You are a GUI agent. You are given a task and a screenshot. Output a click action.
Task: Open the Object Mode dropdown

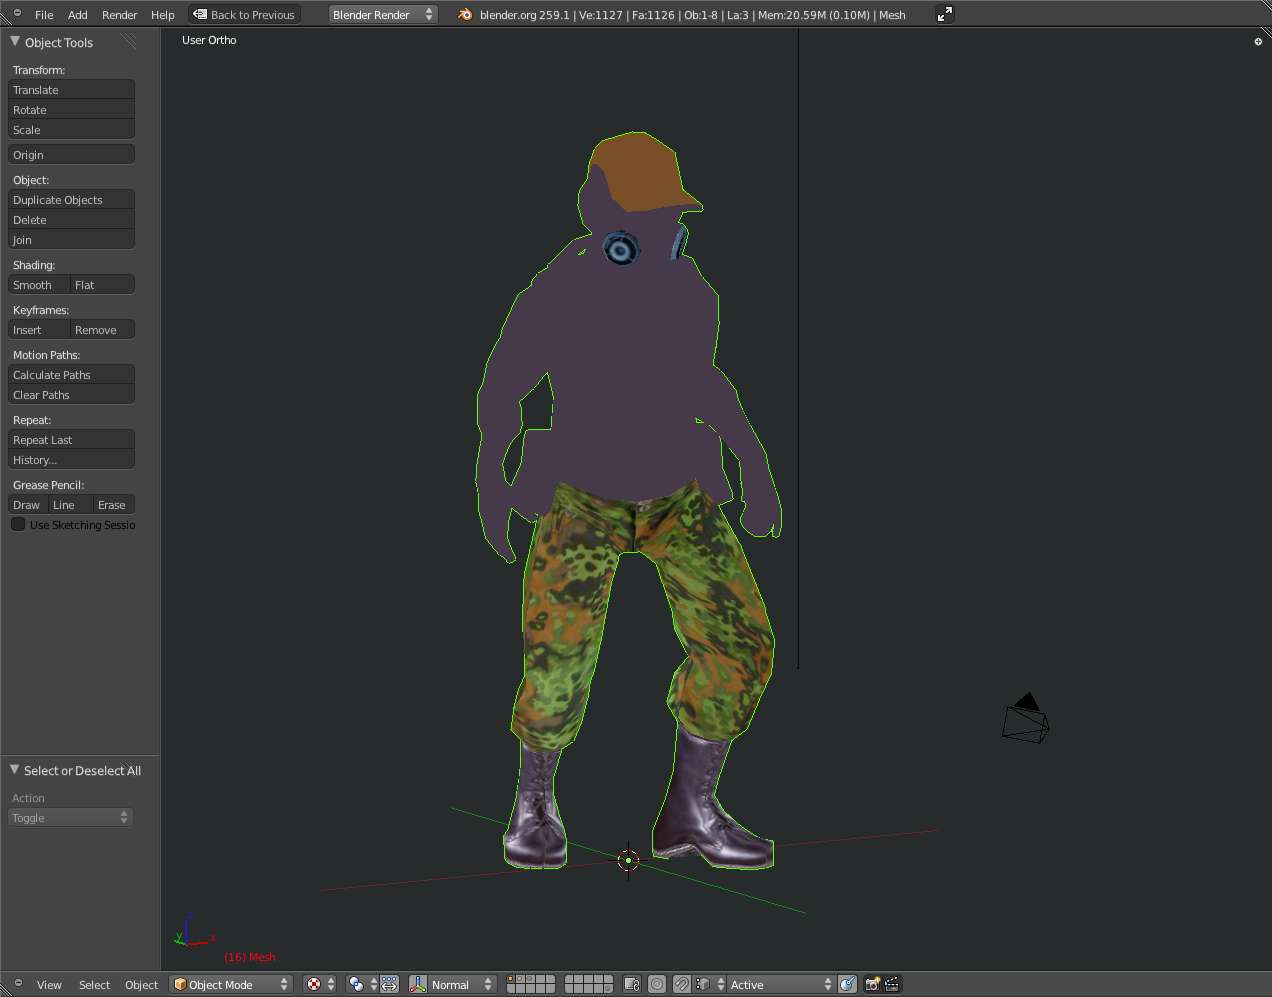231,984
